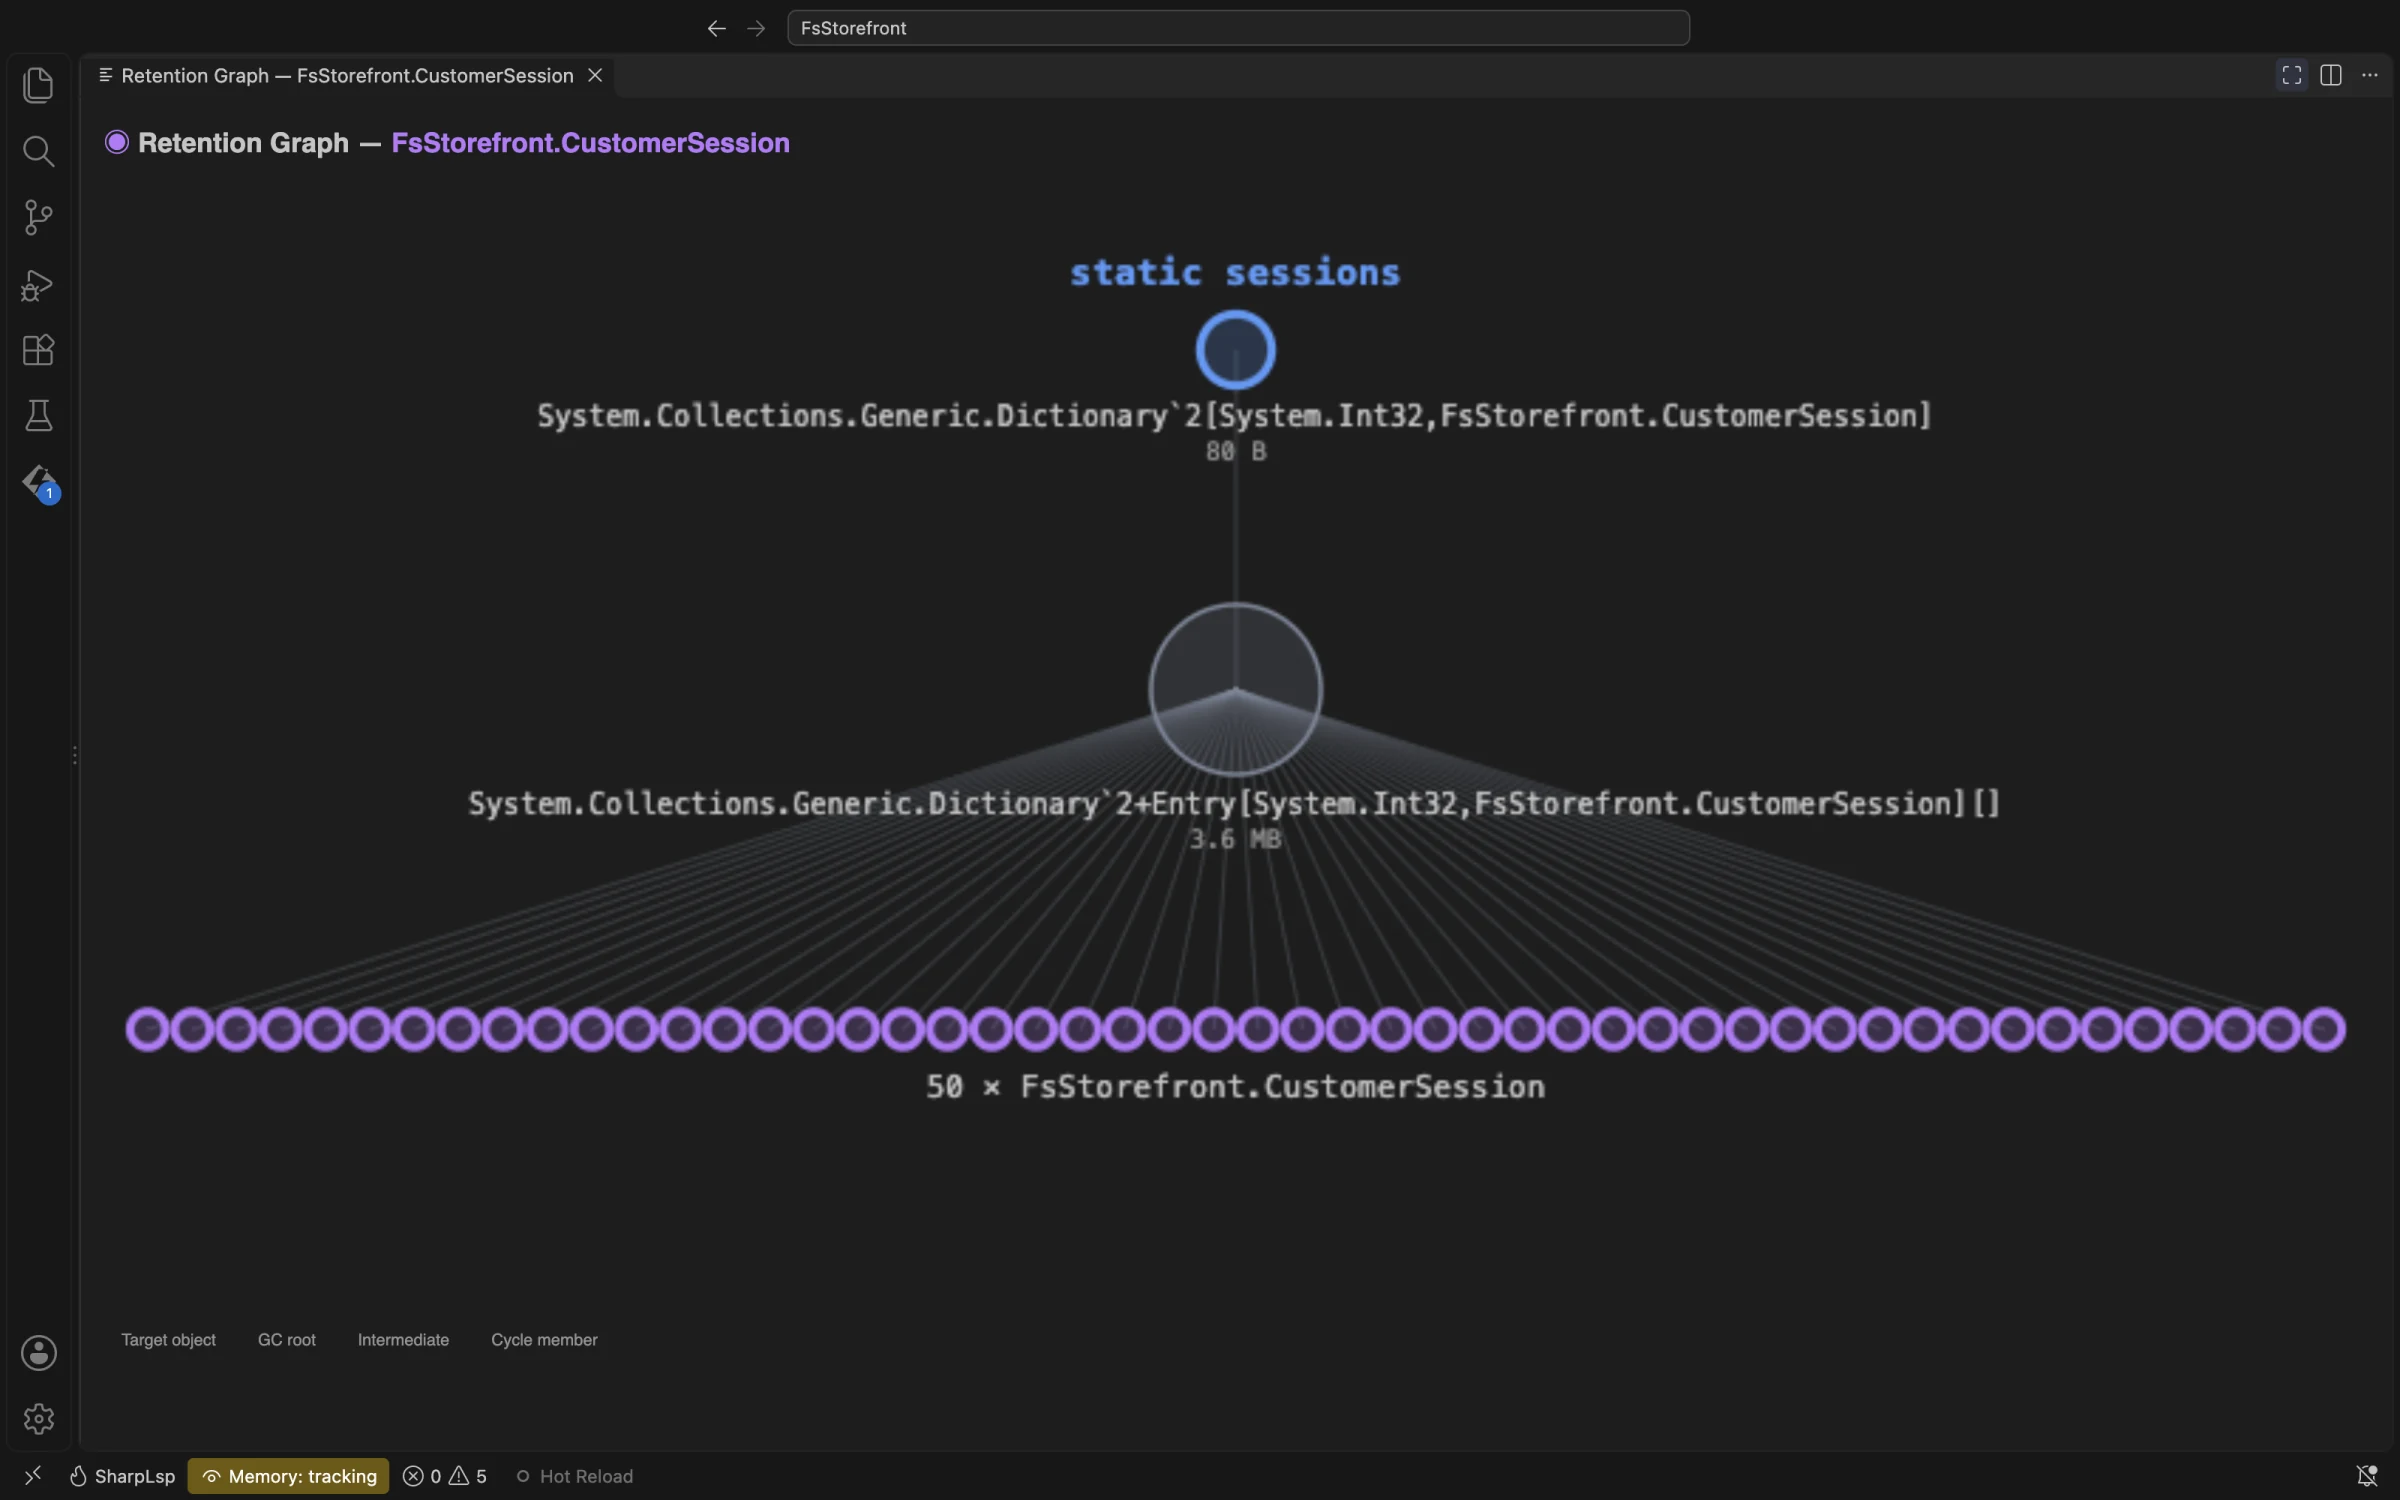Click the Hot Reload status item
This screenshot has width=2400, height=1500.
[x=575, y=1476]
